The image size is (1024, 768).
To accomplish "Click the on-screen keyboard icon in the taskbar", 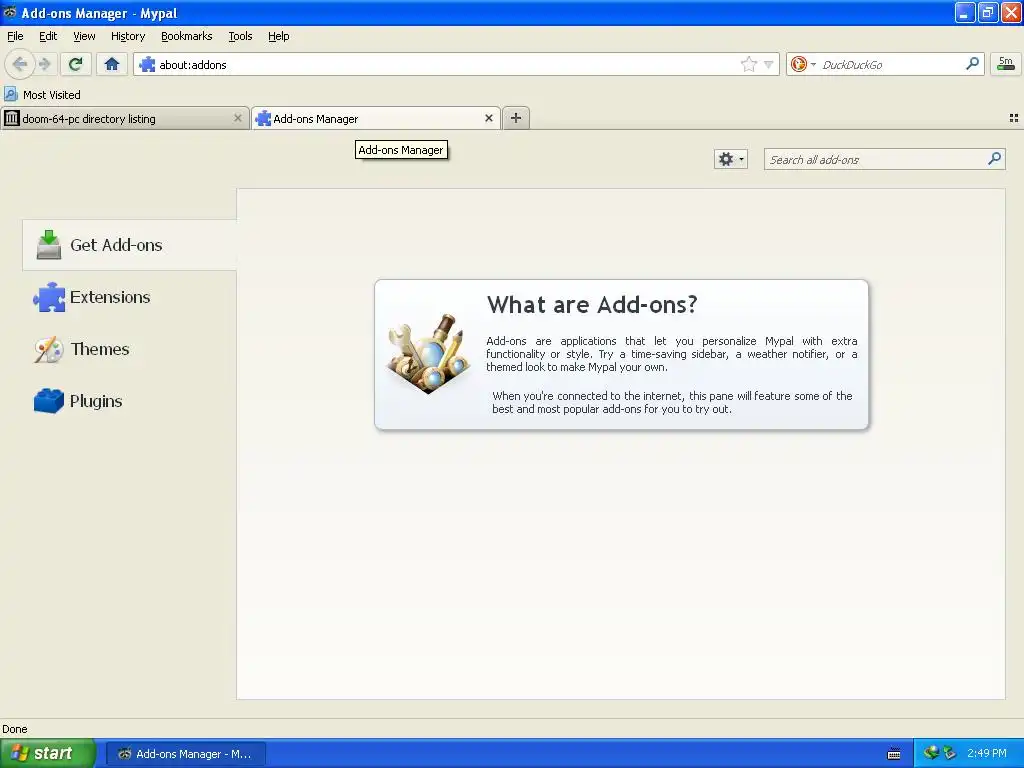I will point(894,754).
